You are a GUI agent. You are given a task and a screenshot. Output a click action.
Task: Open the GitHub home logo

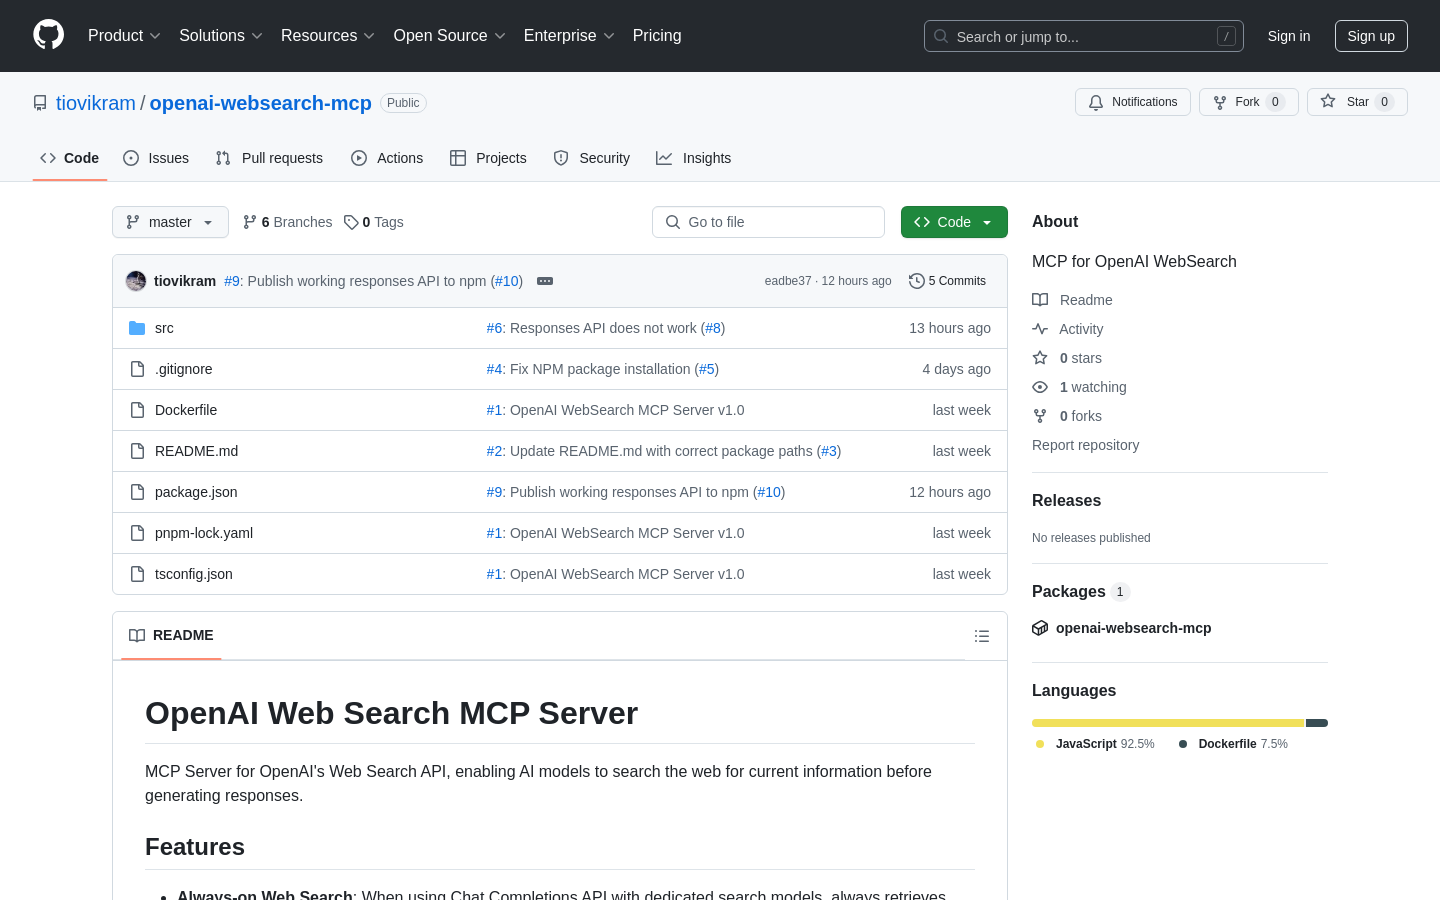click(x=49, y=35)
